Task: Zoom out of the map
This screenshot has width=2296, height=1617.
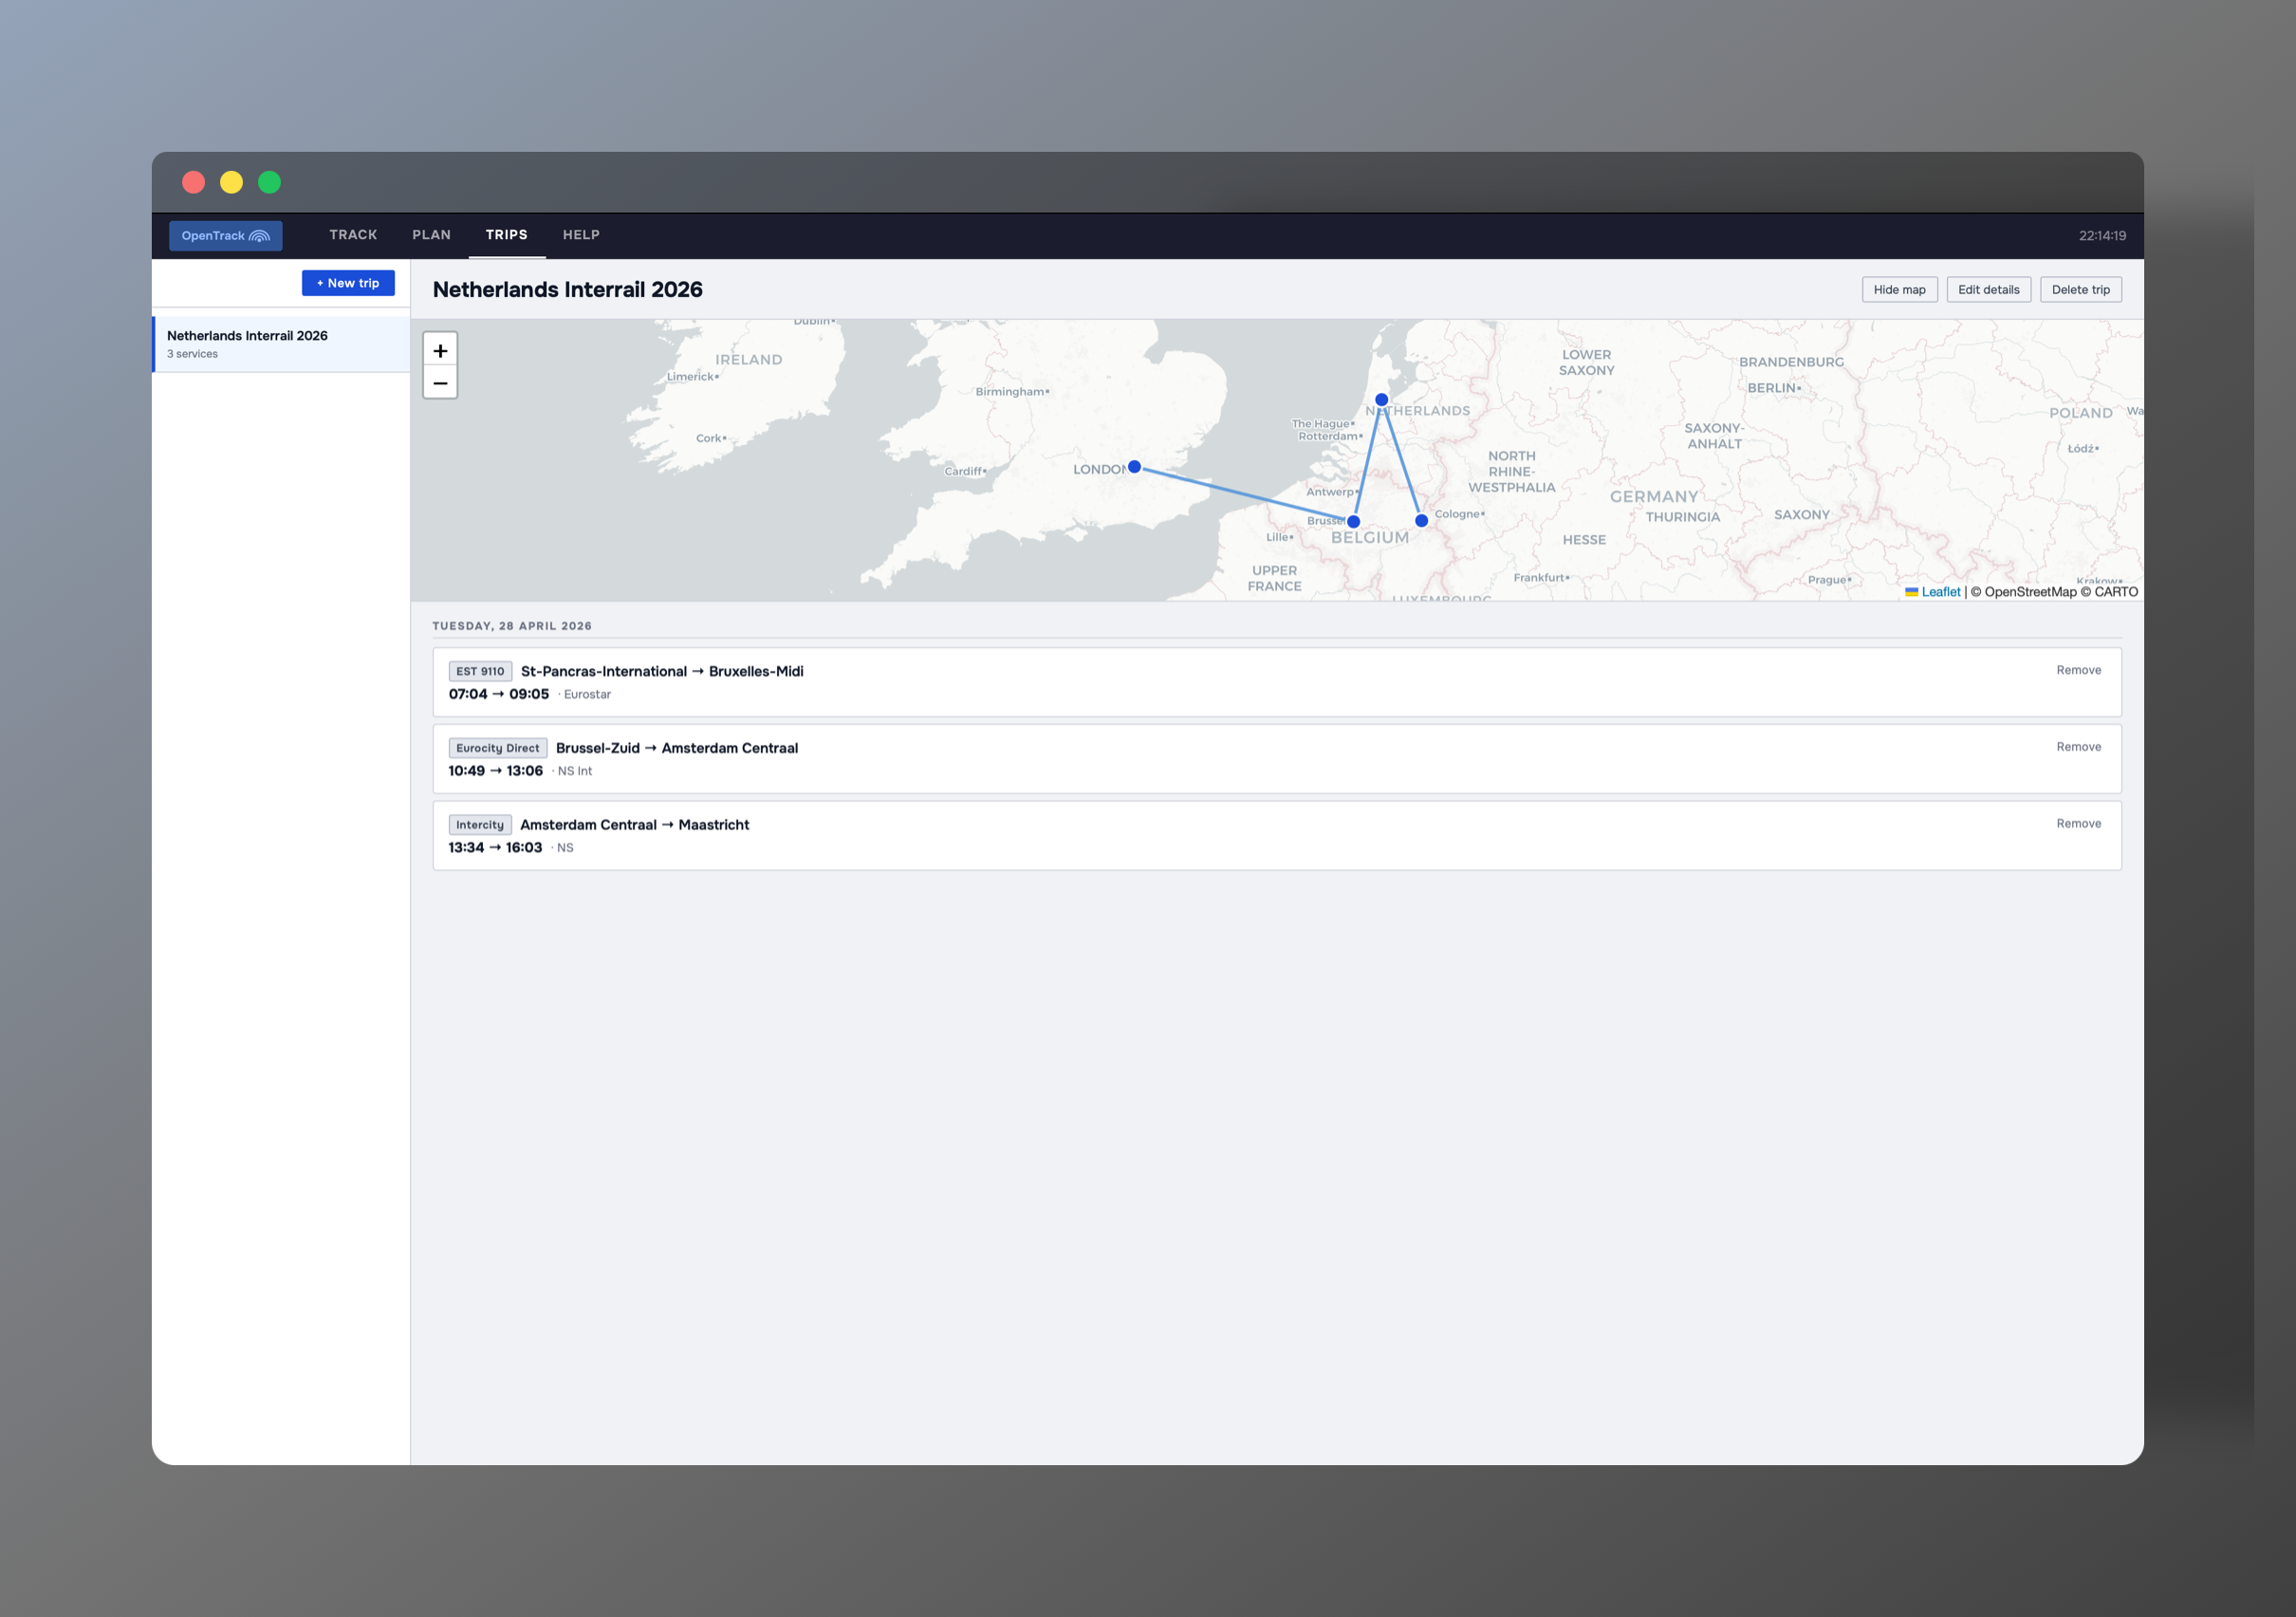Action: 440,383
